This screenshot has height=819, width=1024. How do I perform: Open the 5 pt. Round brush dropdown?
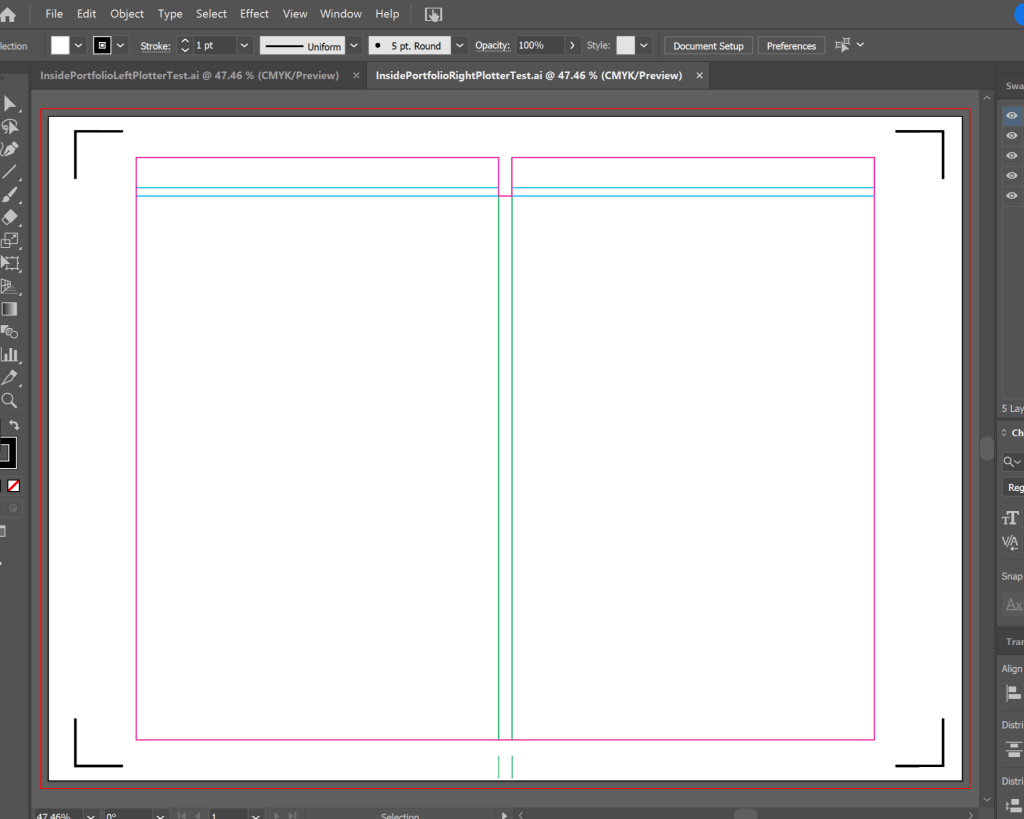[x=459, y=46]
